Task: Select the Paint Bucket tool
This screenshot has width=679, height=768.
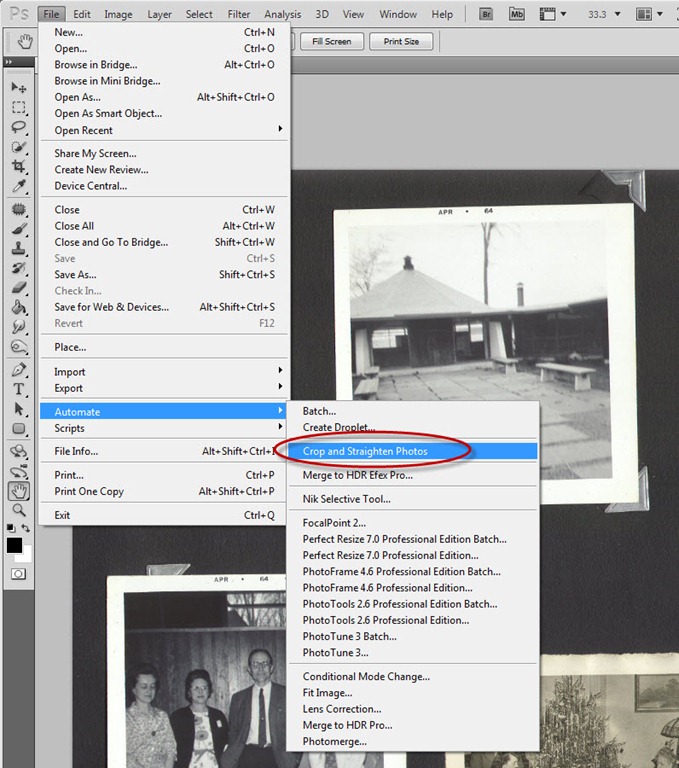Action: [19, 308]
